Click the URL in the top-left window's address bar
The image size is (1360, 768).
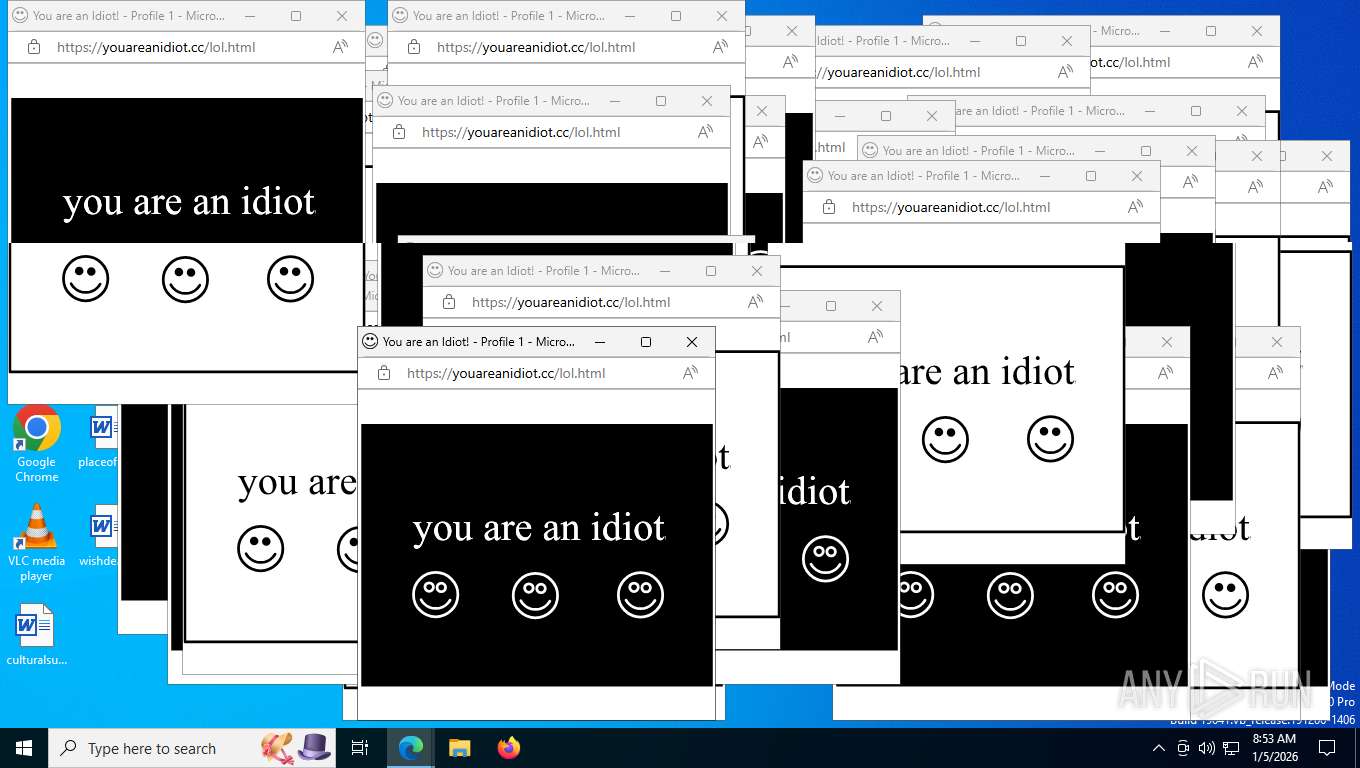click(x=156, y=47)
